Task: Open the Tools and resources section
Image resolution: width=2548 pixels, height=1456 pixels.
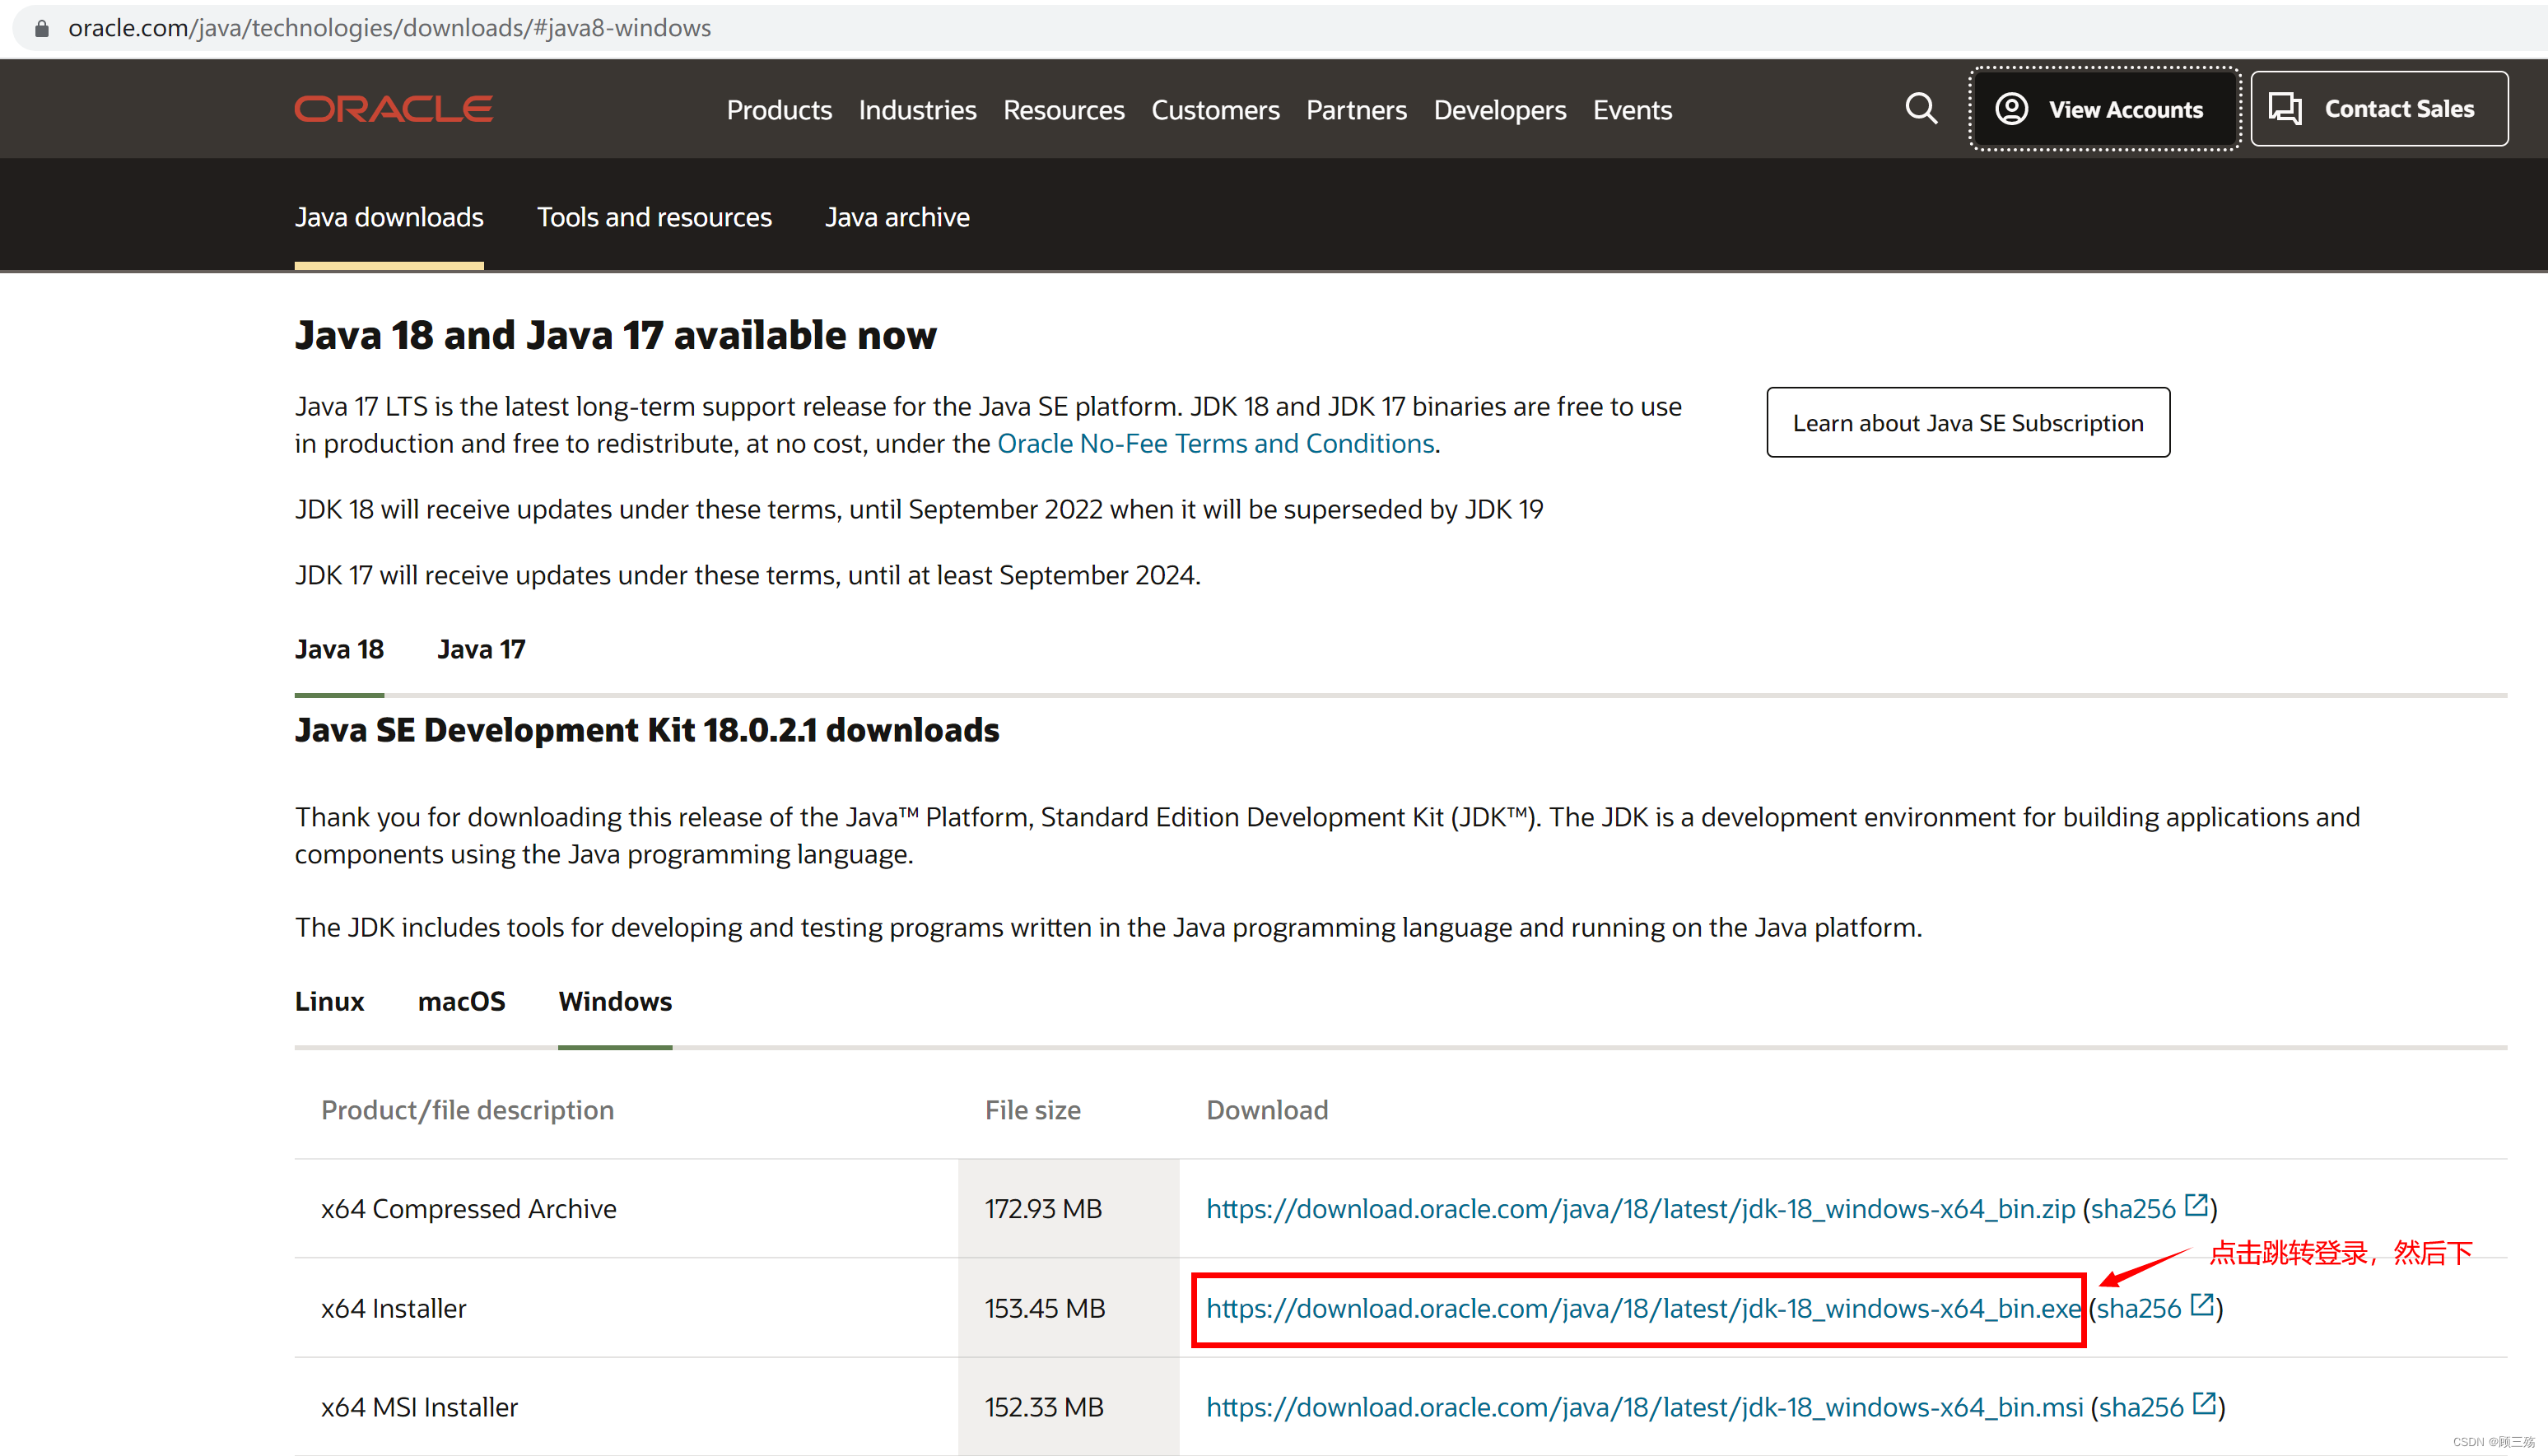Action: (656, 216)
